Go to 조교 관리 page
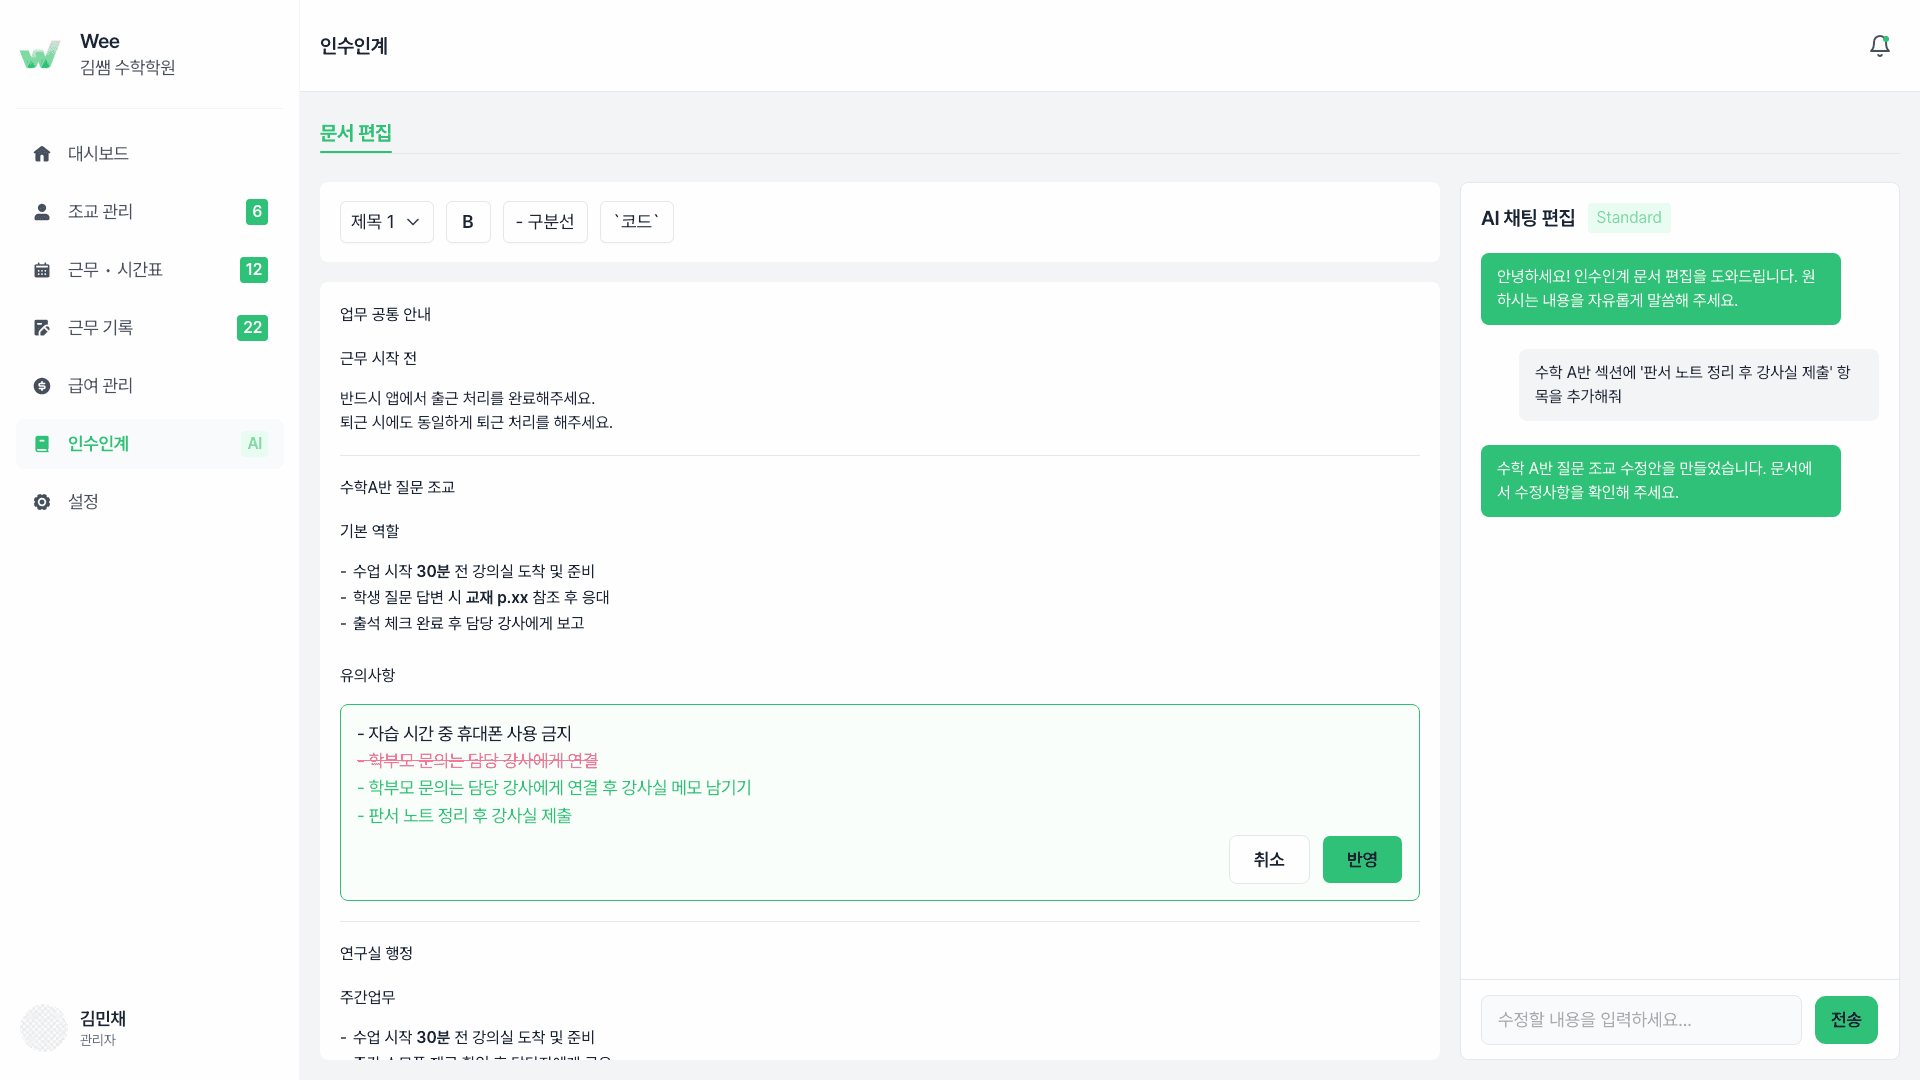 pos(150,212)
